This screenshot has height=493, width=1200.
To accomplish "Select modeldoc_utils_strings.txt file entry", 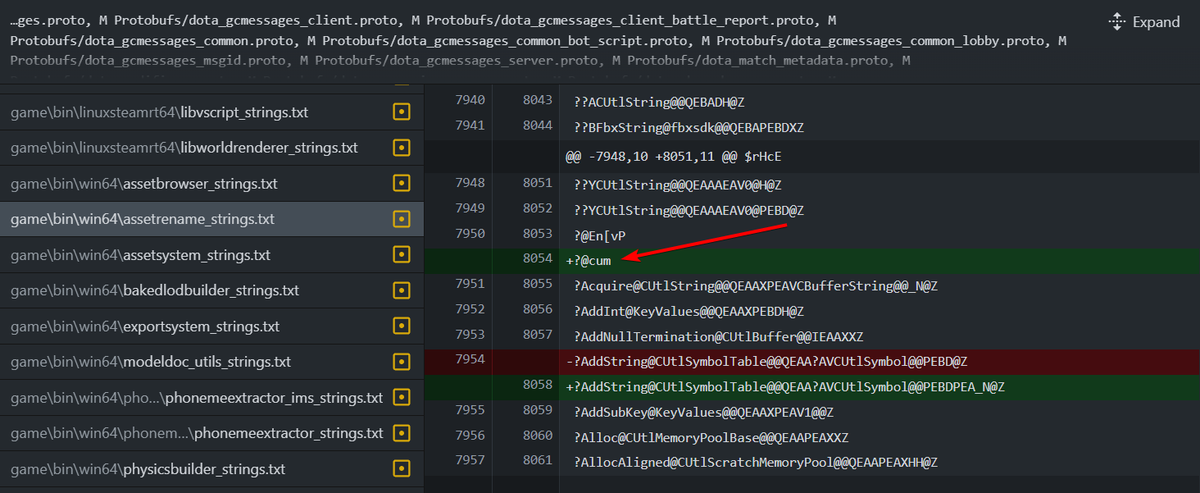I will [212, 362].
